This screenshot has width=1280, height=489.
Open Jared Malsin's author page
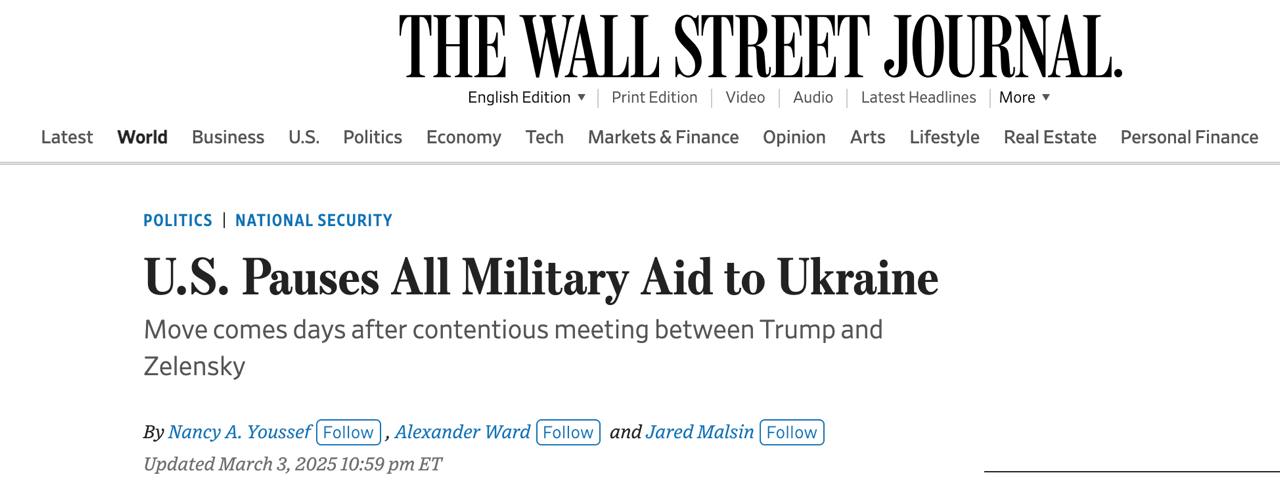click(700, 432)
